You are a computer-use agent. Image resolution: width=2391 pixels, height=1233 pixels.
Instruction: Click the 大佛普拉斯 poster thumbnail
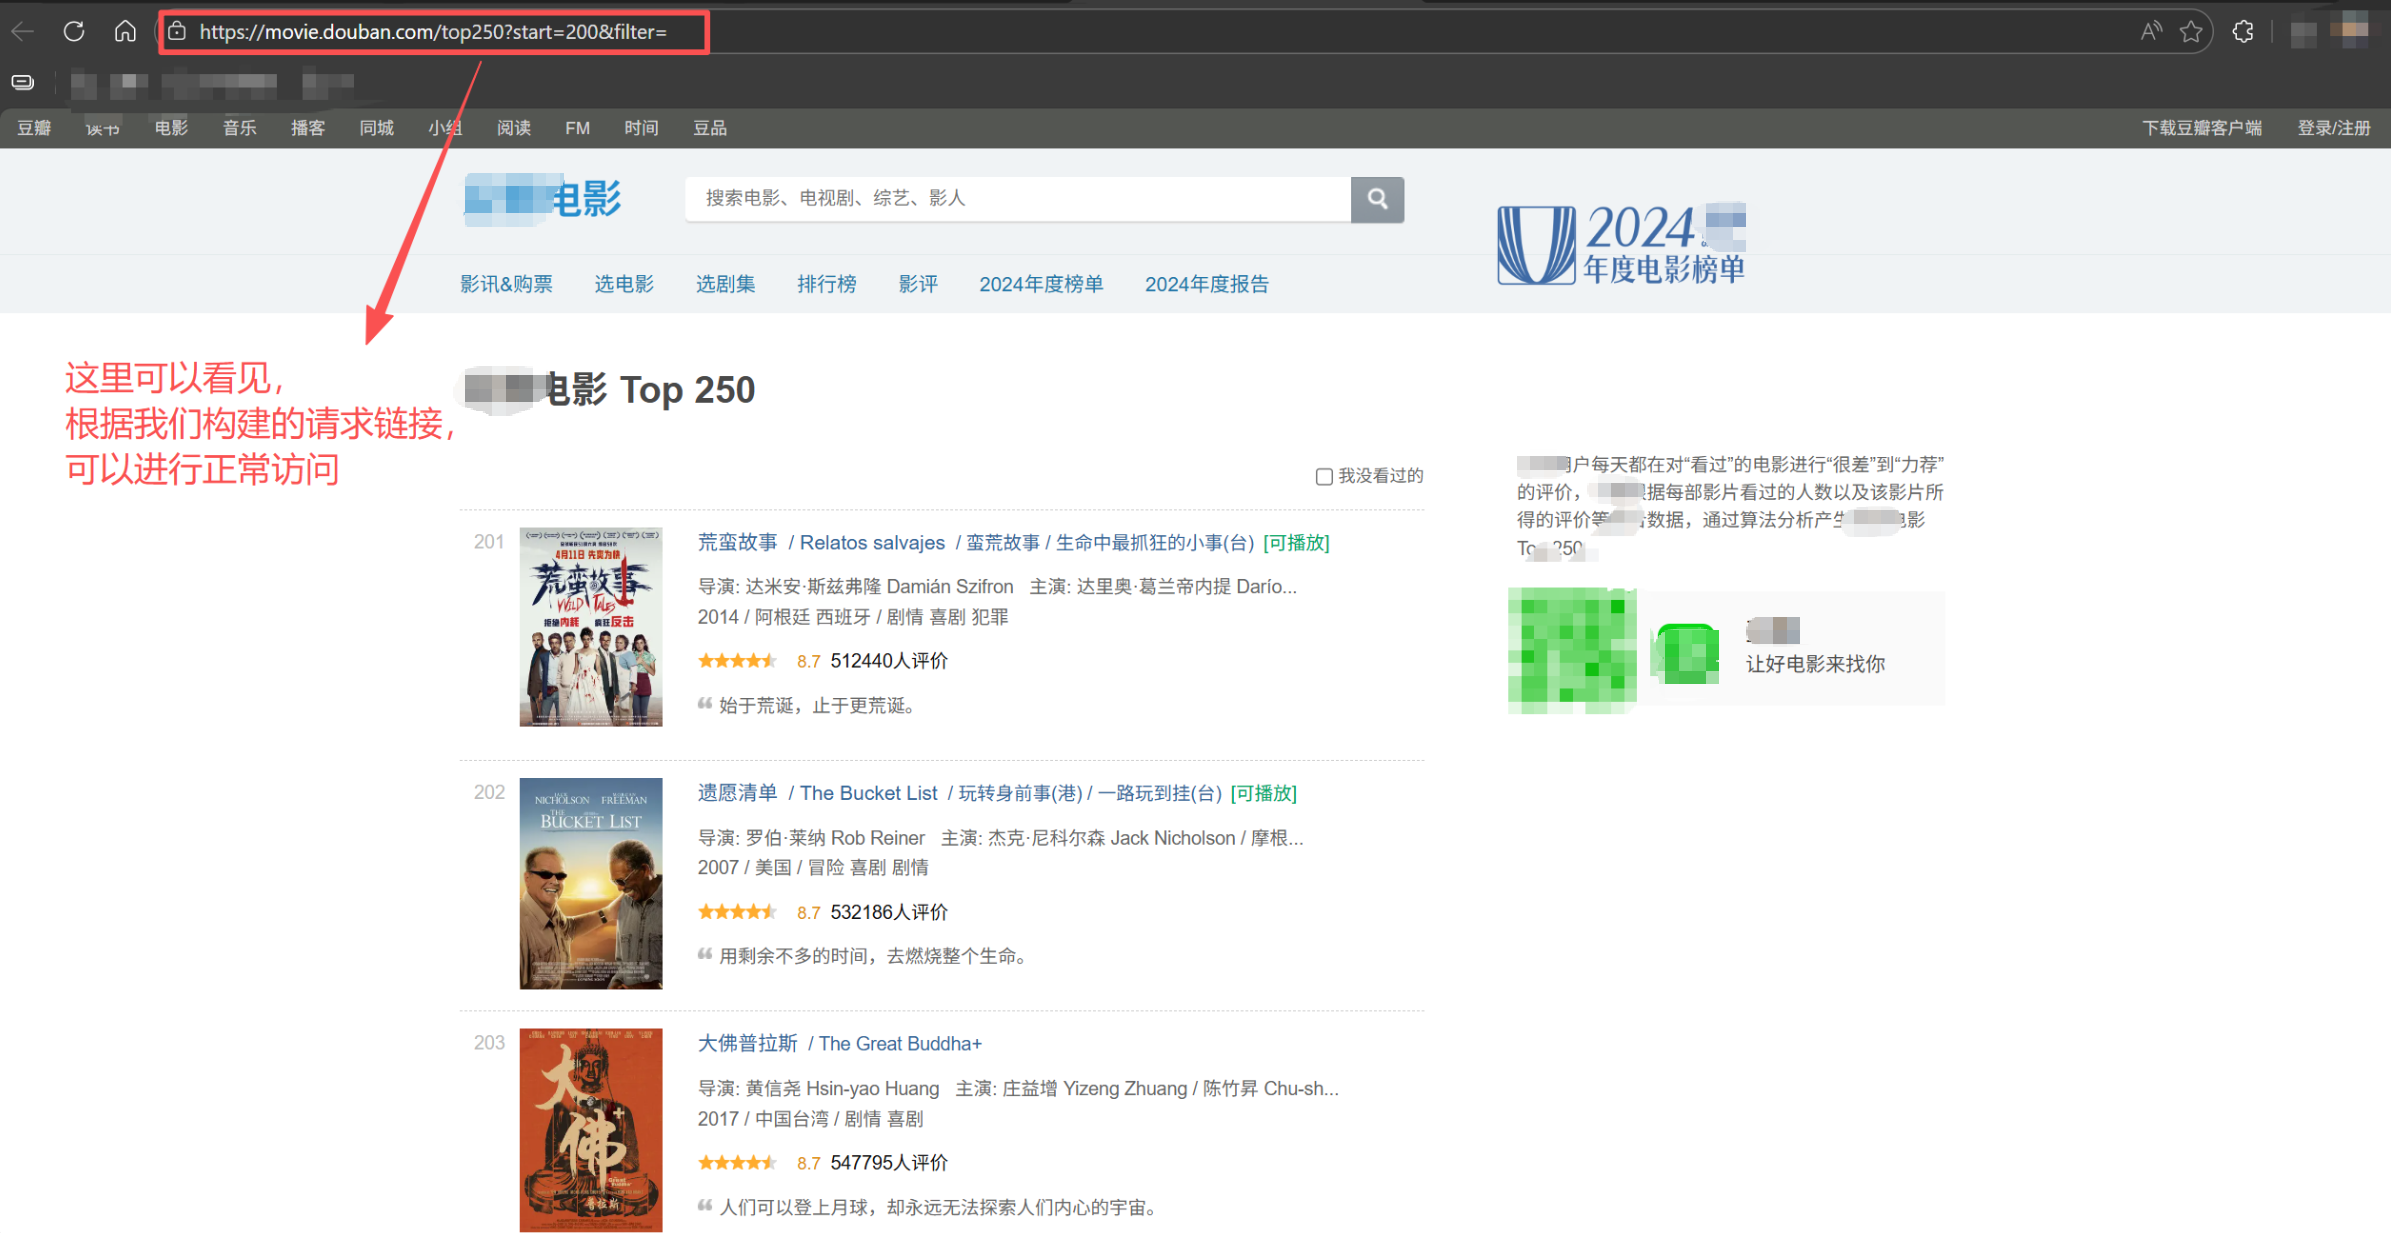pos(590,1130)
